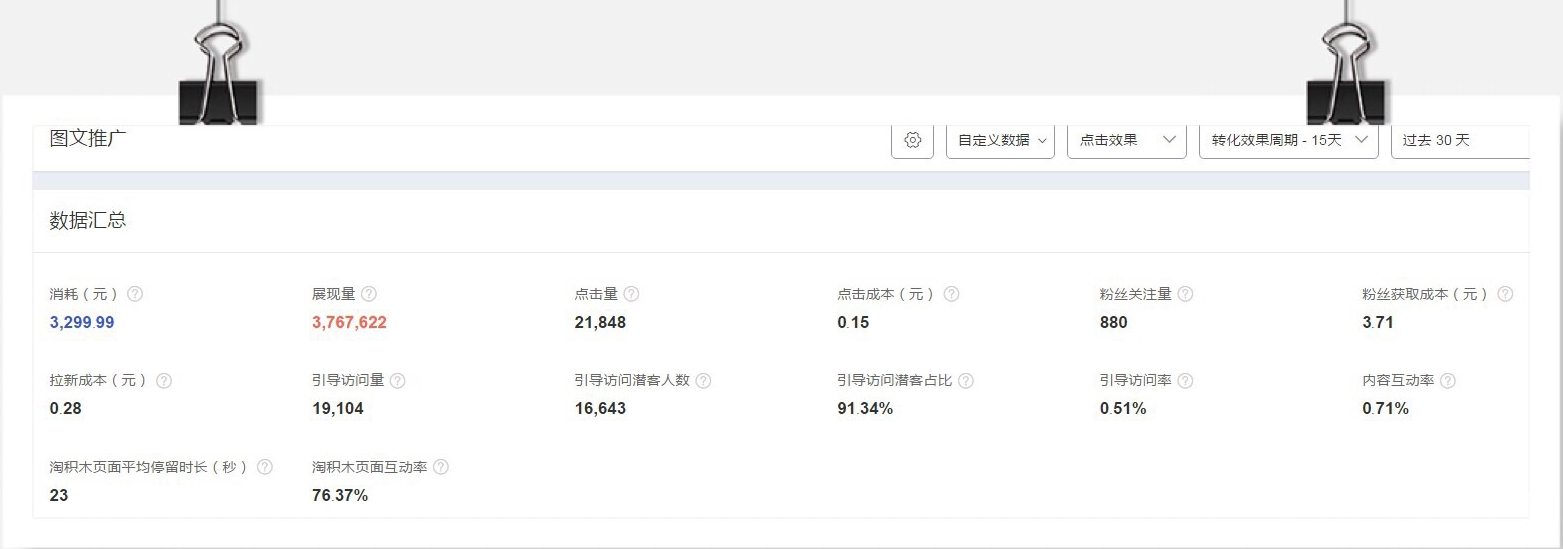
Task: Open the 自定义数据 dropdown
Action: click(1000, 140)
